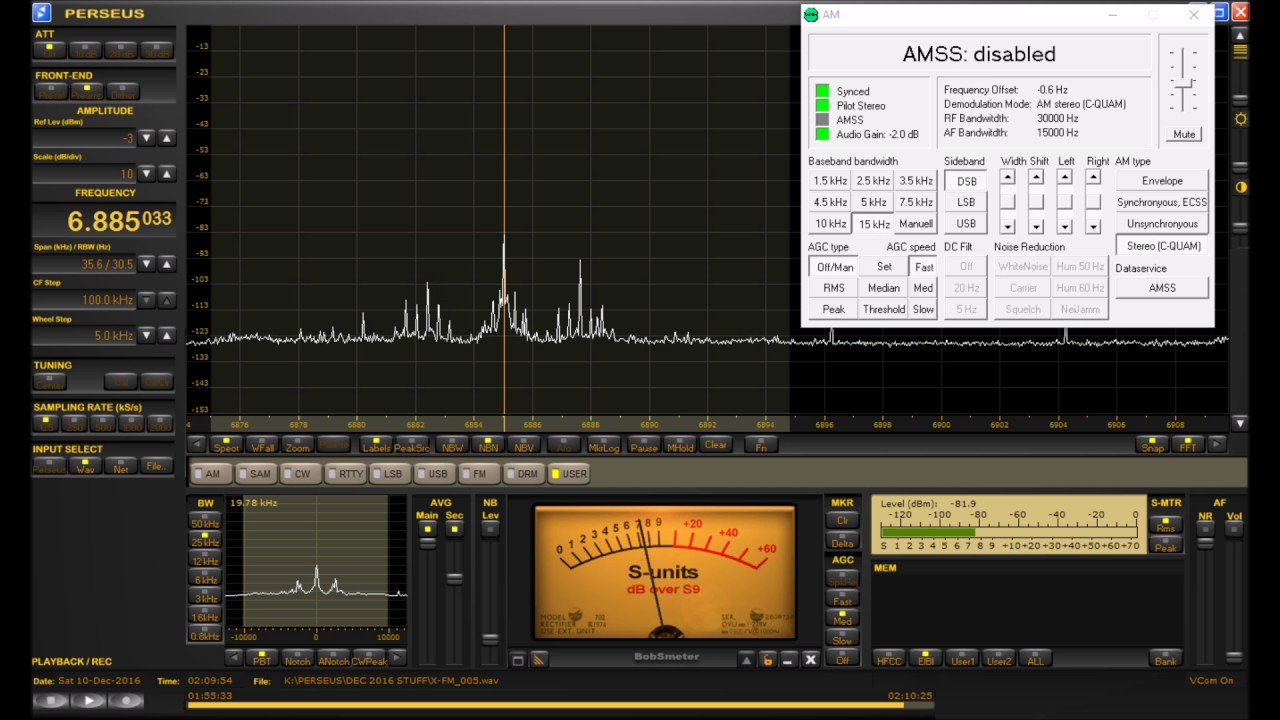This screenshot has width=1280, height=720.
Task: Select SAM demodulation mode
Action: point(256,474)
